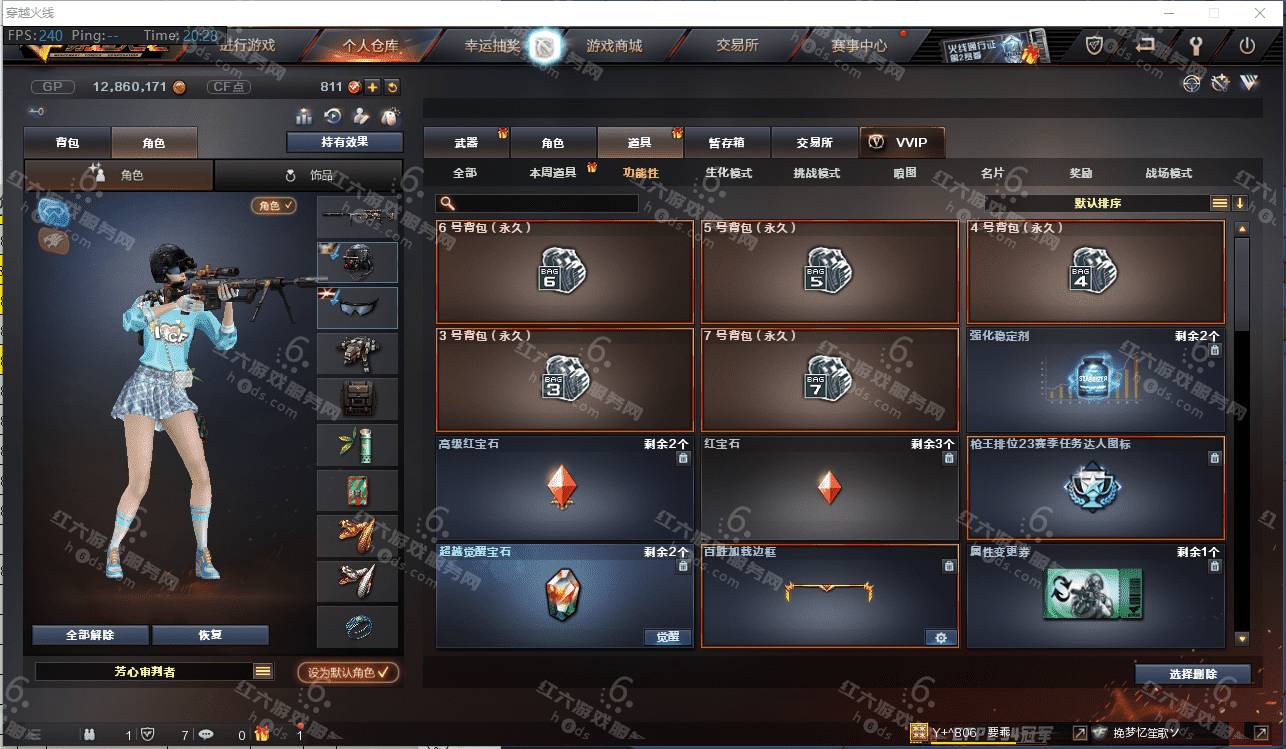Switch to the 武器 tab
1286x749 pixels.
click(466, 143)
